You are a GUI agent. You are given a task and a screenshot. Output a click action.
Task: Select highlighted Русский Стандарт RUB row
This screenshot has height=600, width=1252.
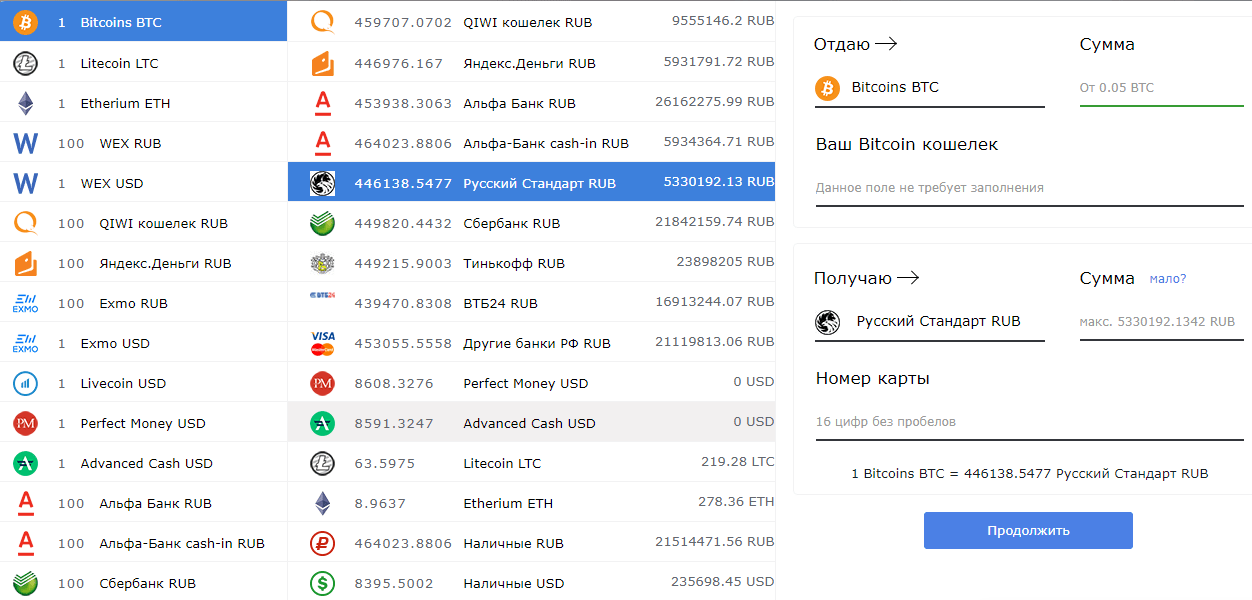point(531,183)
